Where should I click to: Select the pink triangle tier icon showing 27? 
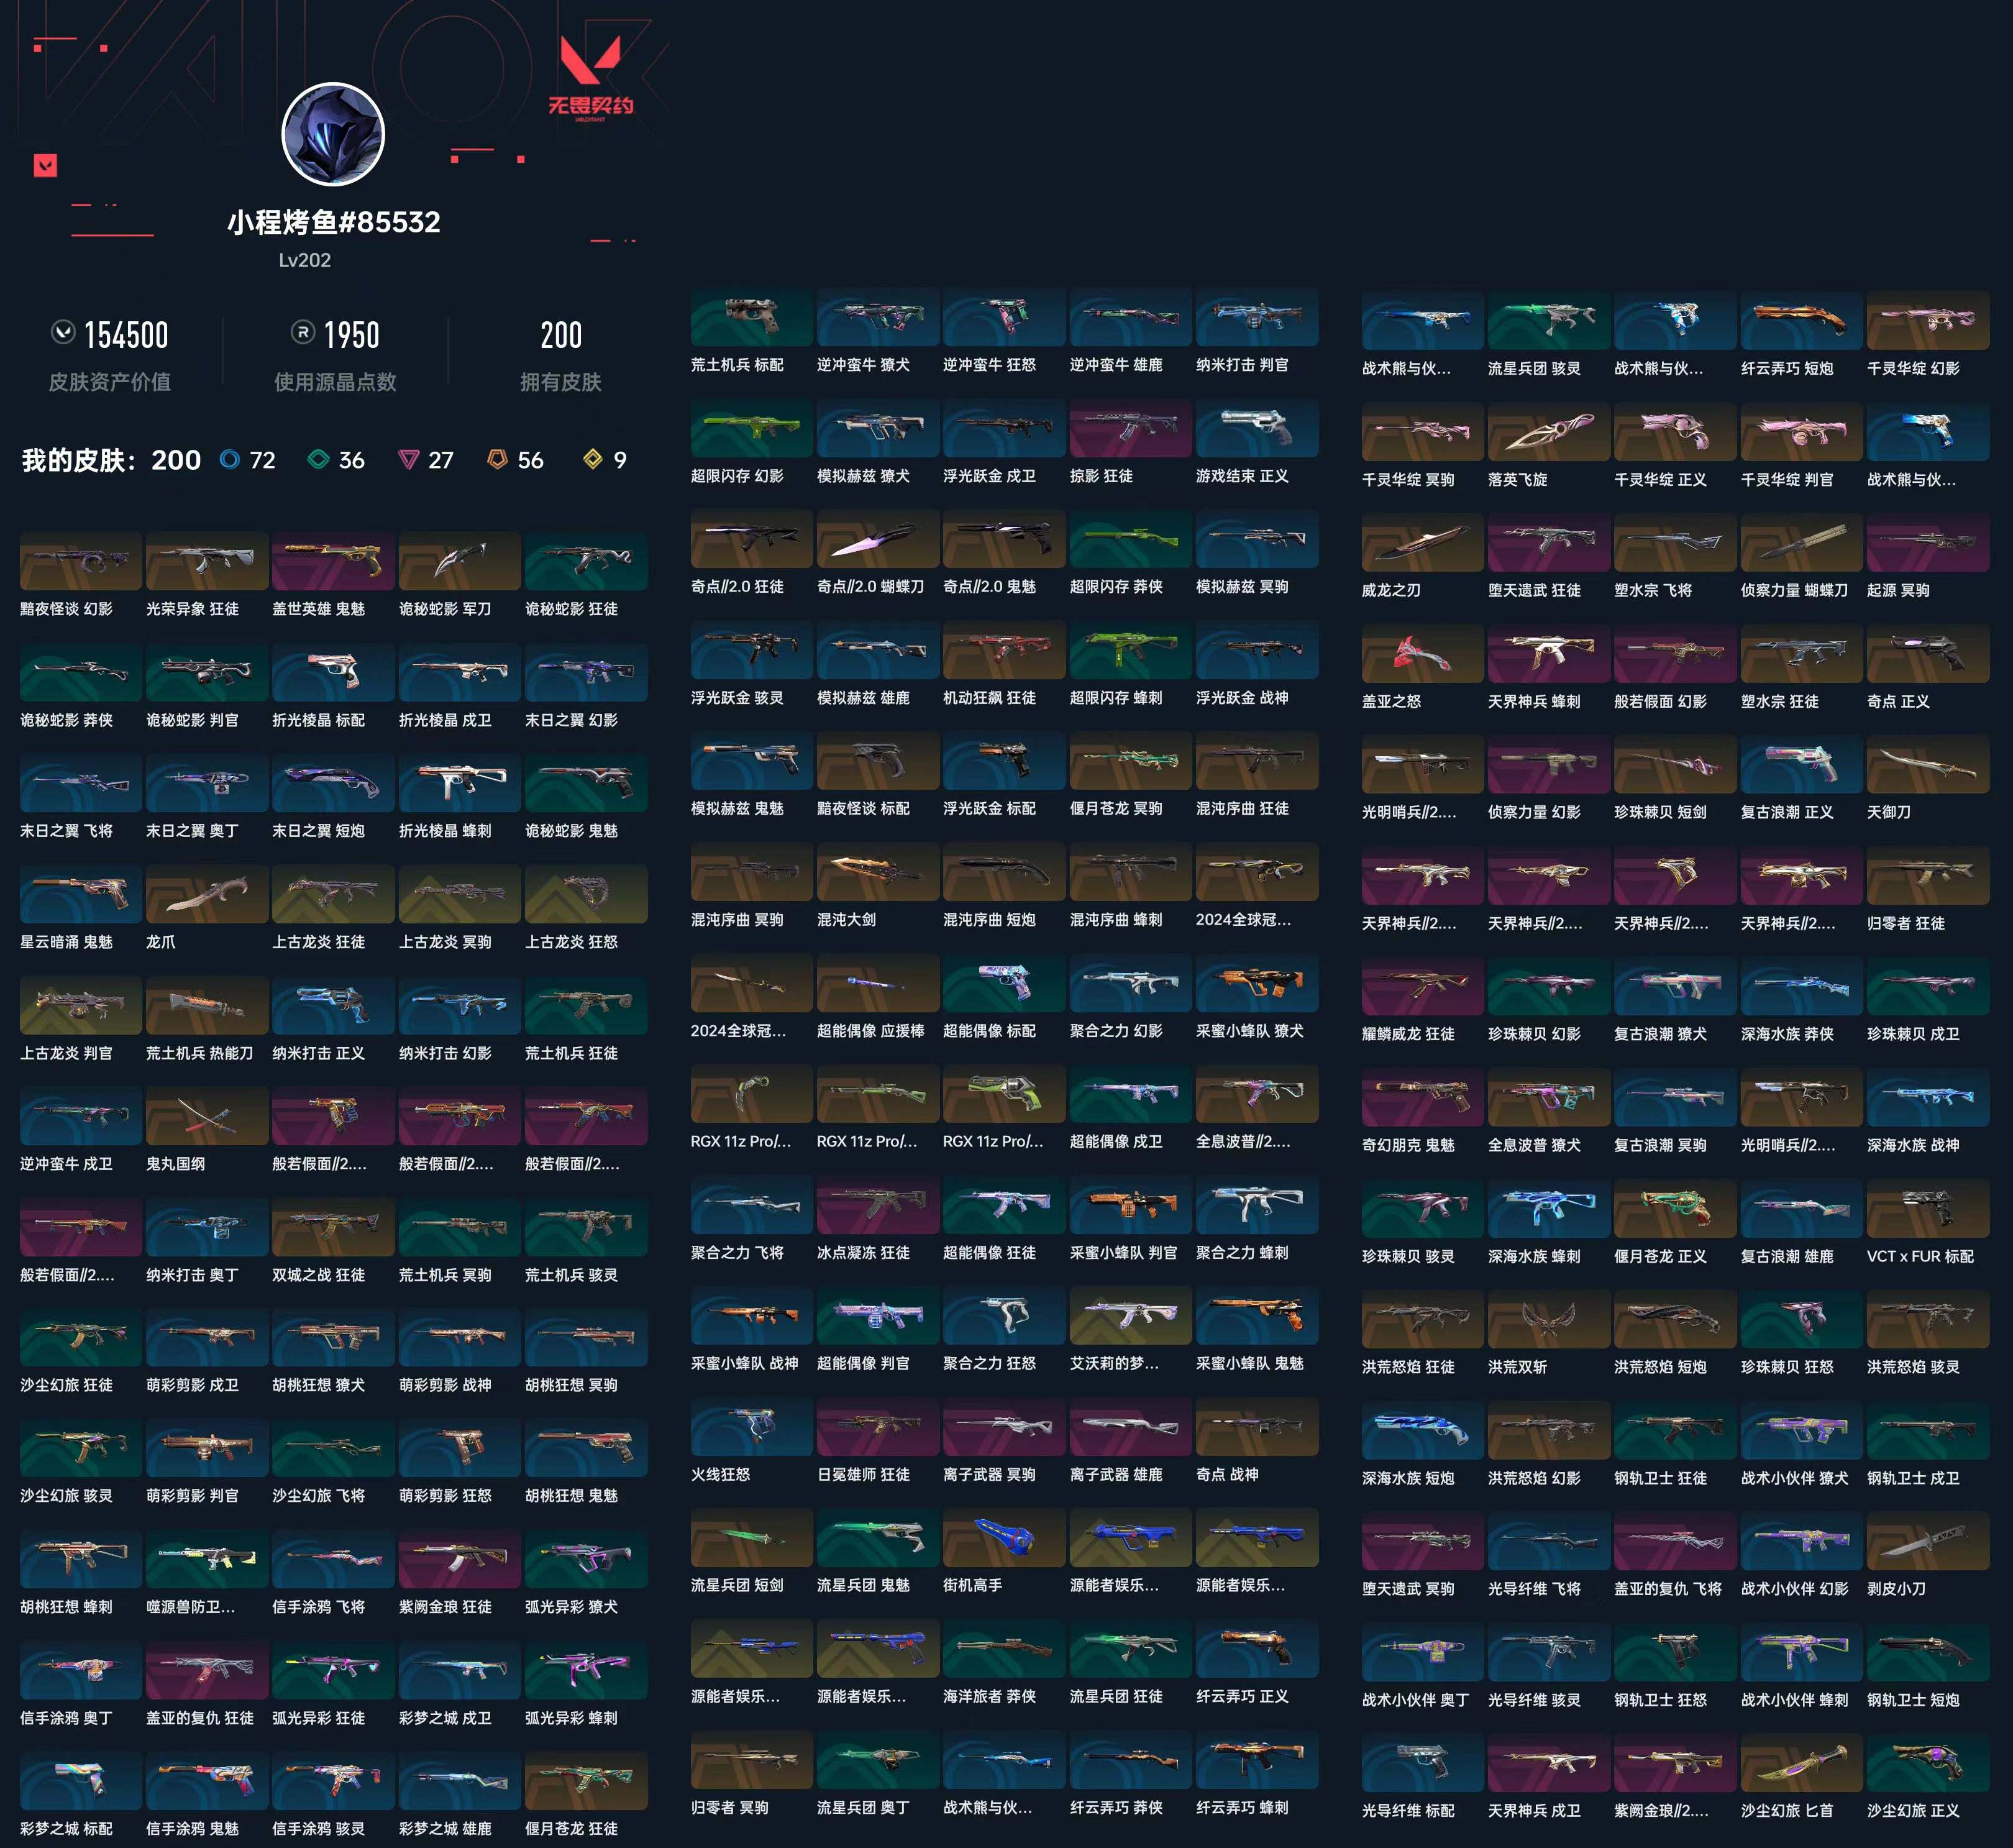(408, 459)
